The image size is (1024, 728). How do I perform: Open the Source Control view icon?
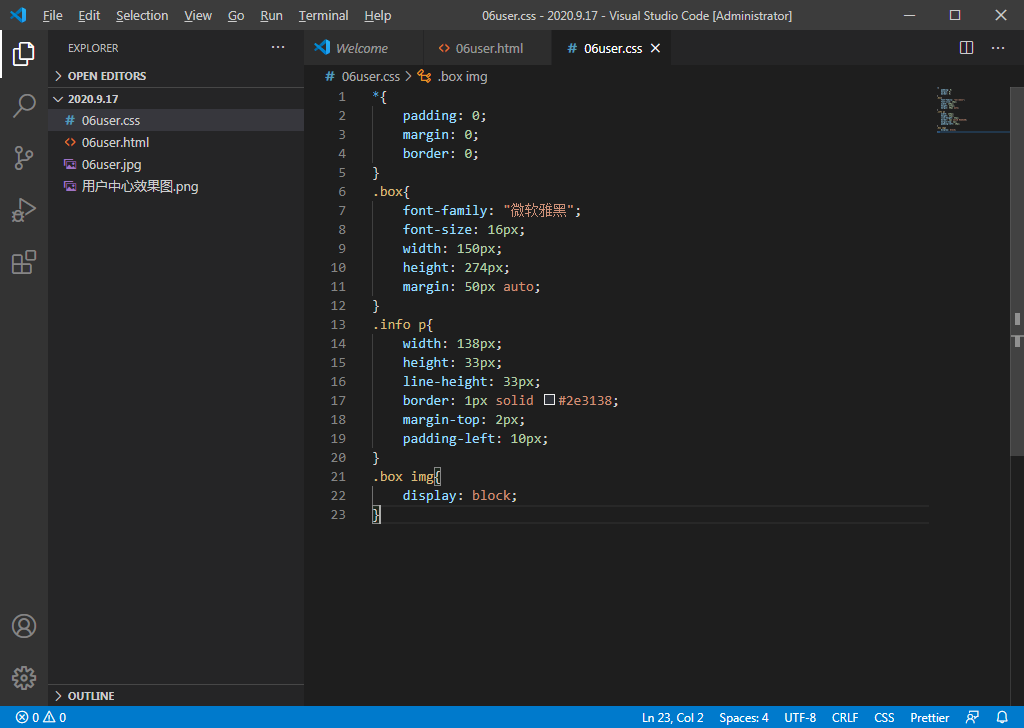pyautogui.click(x=24, y=158)
